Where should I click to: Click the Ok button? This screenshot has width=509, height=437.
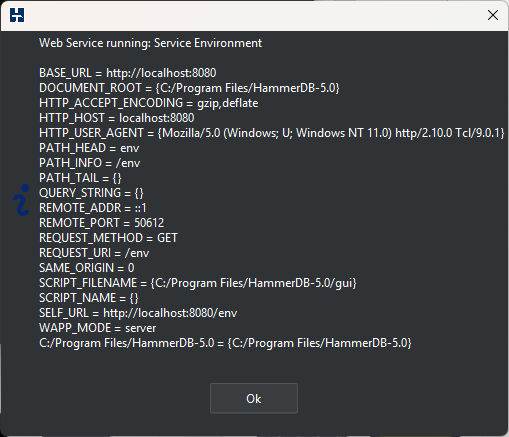click(x=254, y=398)
